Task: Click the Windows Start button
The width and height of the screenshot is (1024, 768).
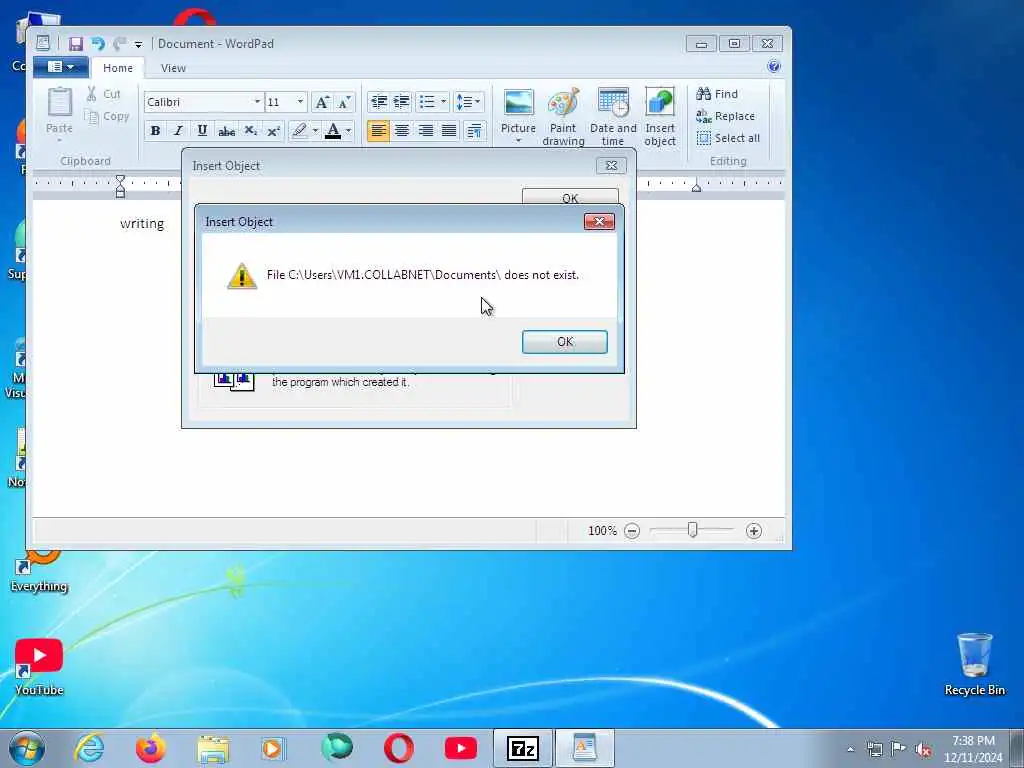Action: pyautogui.click(x=27, y=748)
